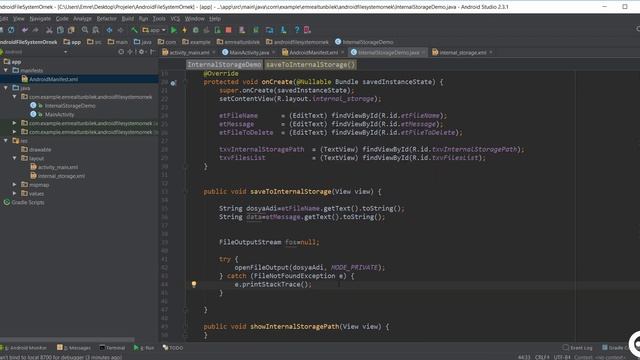Expand the second com.example package
This screenshot has height=360, width=640.
(x=15, y=123)
